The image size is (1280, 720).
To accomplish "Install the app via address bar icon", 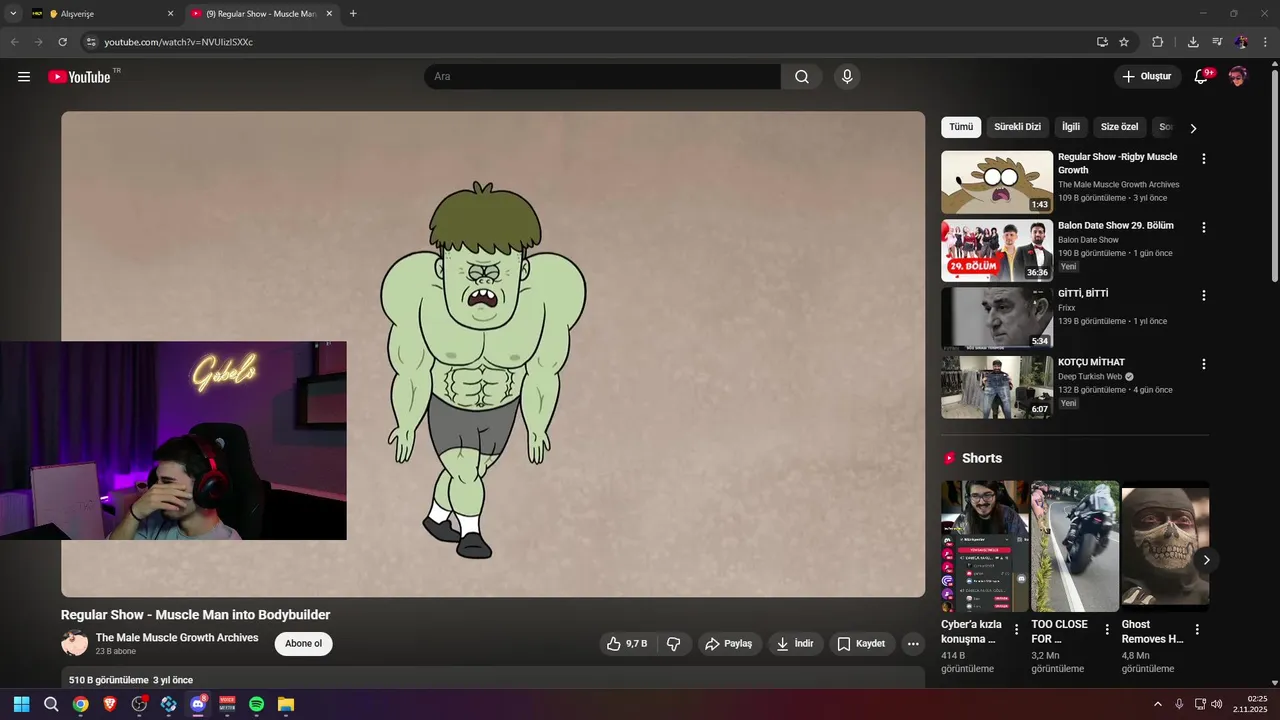I will 1102,42.
